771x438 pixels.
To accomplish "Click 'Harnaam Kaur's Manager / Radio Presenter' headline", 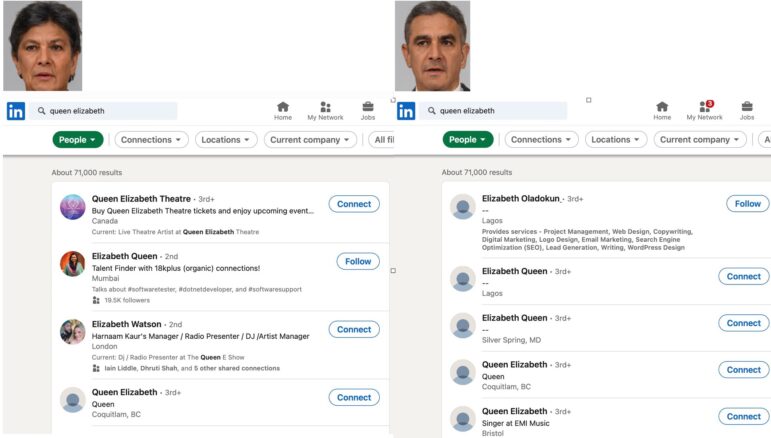I will 201,336.
